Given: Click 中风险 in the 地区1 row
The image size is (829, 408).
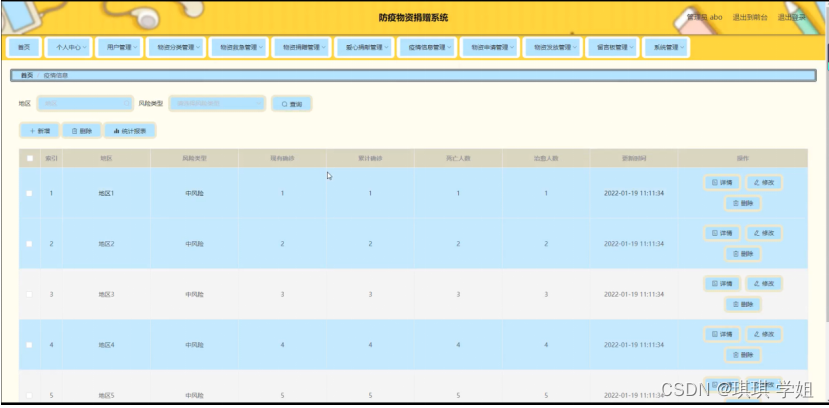Looking at the screenshot, I should 194,193.
